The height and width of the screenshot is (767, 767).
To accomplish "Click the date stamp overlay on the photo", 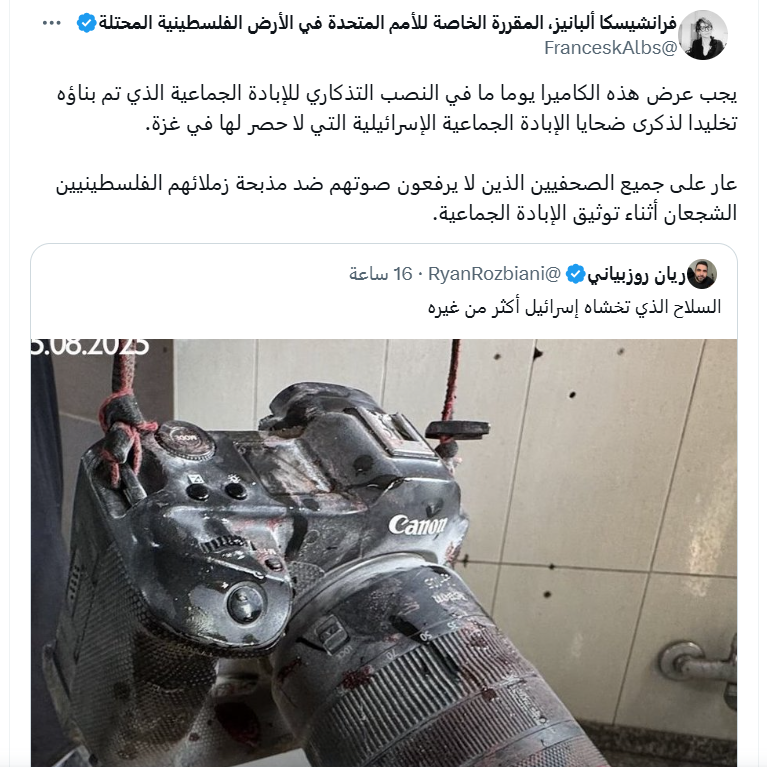I will [x=90, y=346].
